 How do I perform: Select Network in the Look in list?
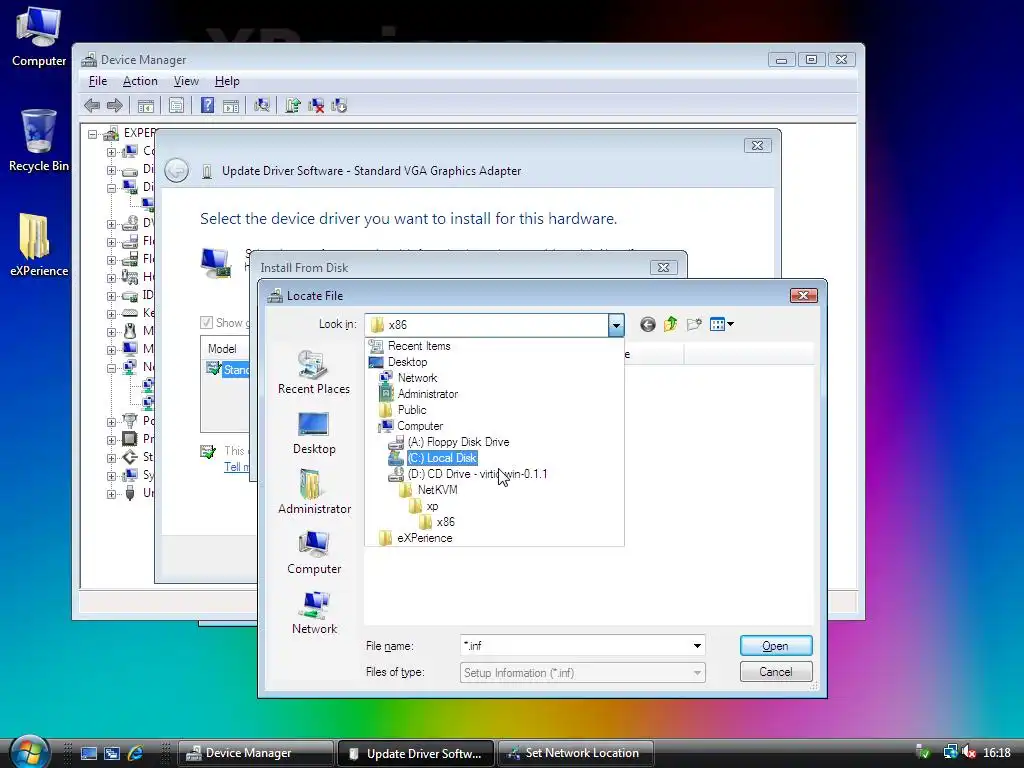pyautogui.click(x=417, y=378)
